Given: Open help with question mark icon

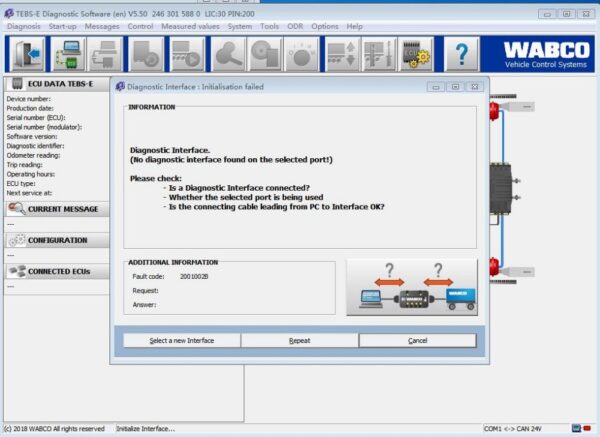Looking at the screenshot, I should pyautogui.click(x=462, y=54).
